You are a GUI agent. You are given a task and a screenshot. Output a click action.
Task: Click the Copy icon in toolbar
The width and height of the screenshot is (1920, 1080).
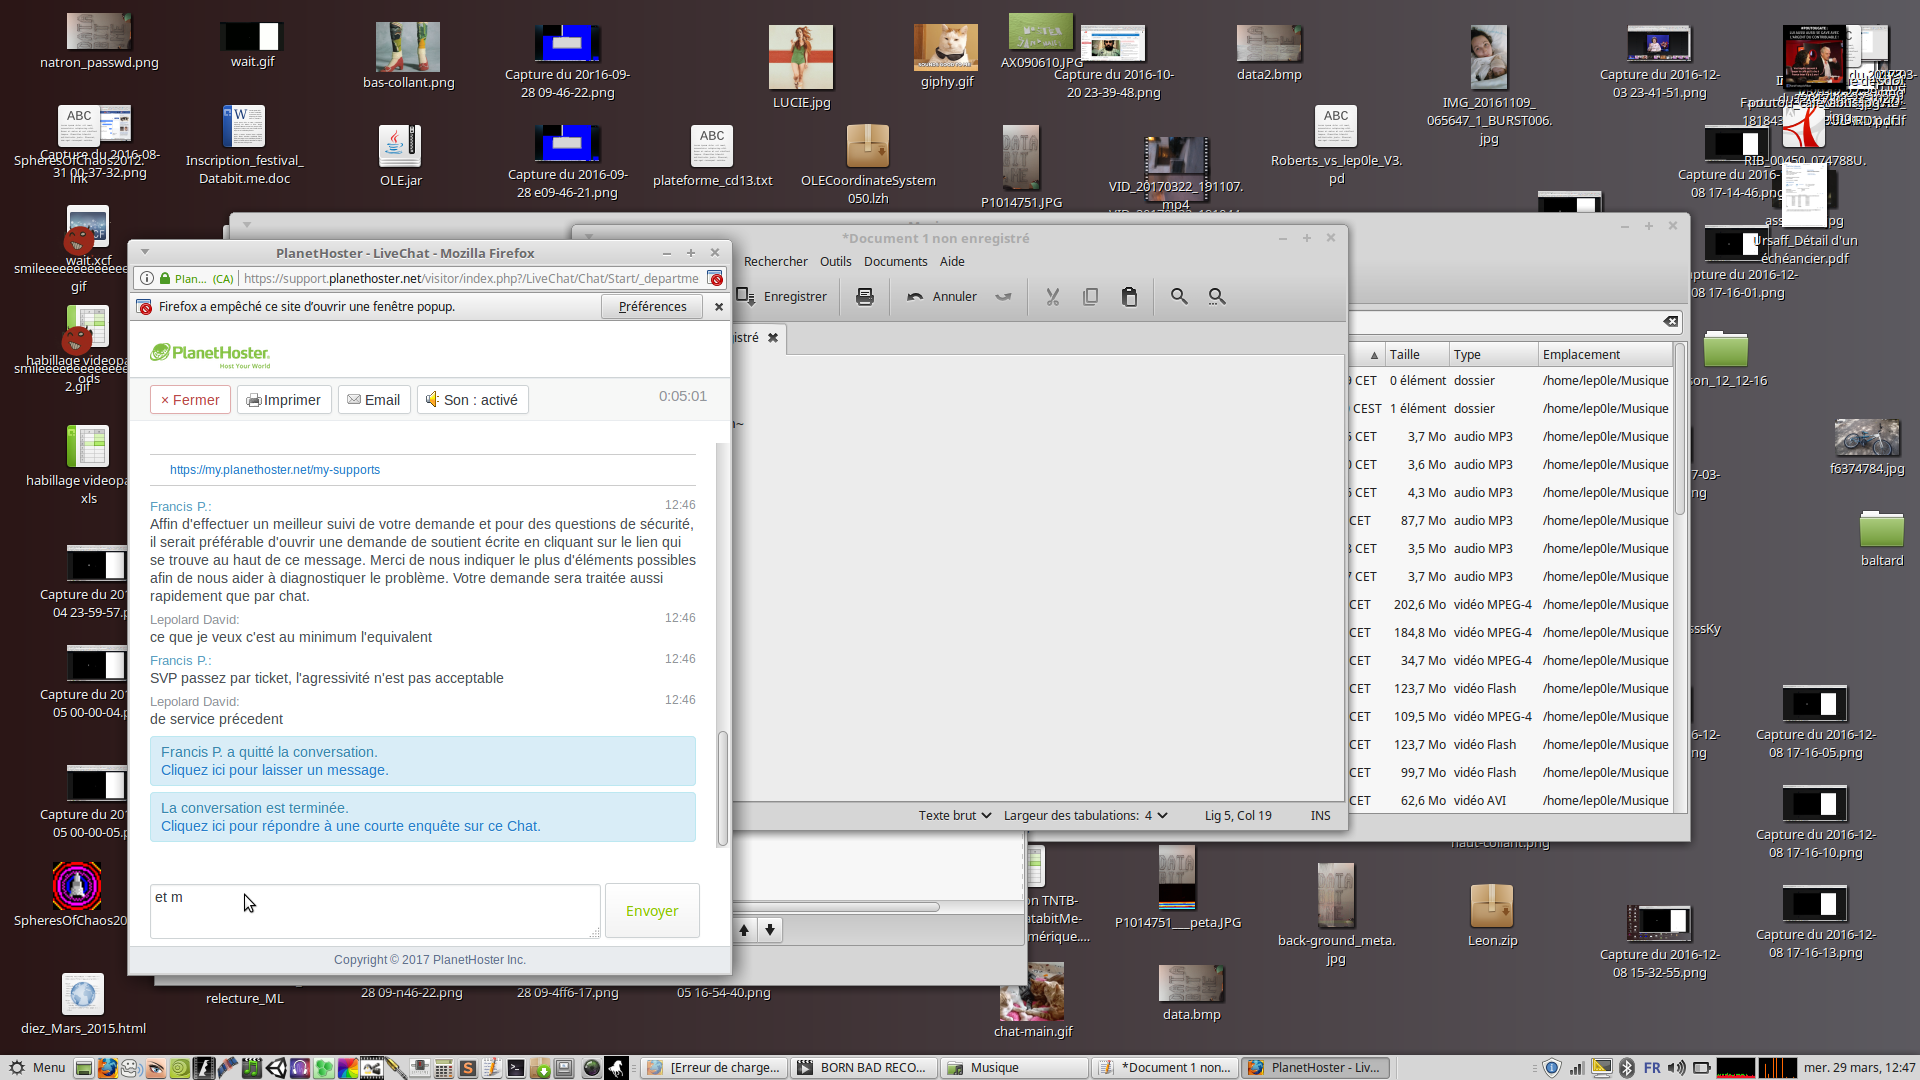pyautogui.click(x=1090, y=297)
